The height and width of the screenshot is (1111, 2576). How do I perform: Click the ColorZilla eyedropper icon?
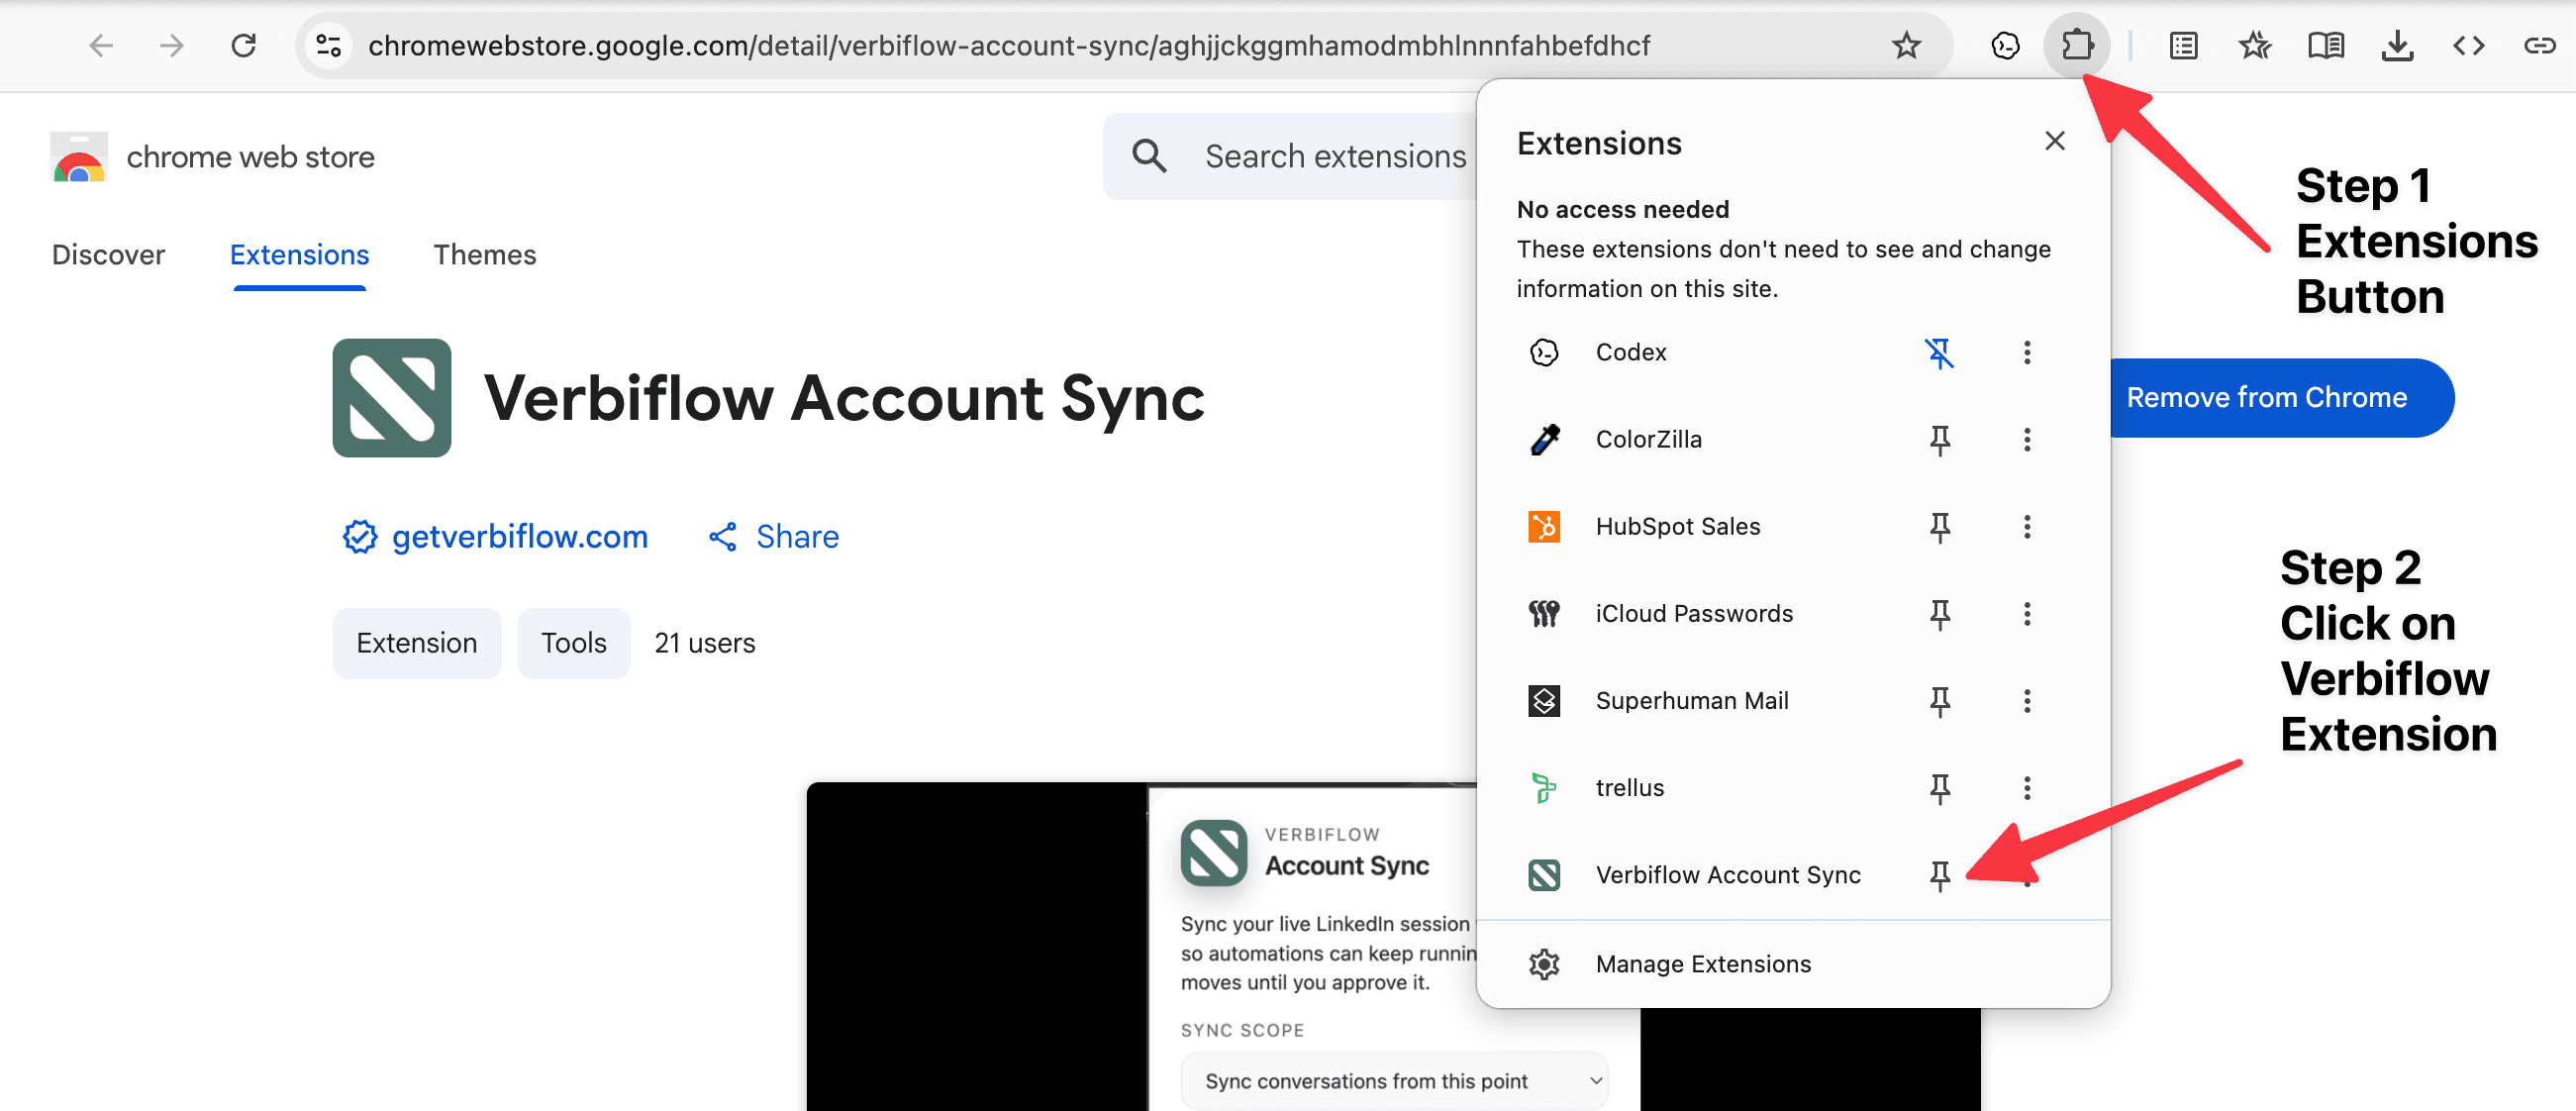1544,439
